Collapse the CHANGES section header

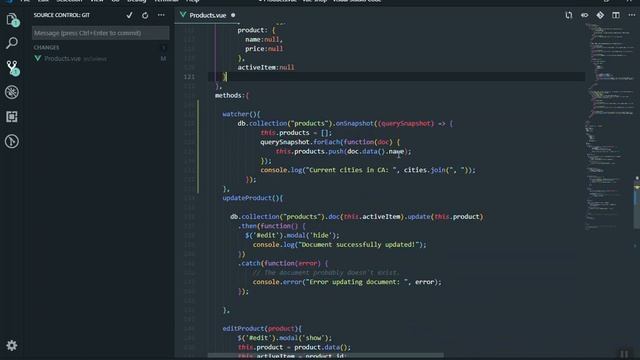coord(47,47)
